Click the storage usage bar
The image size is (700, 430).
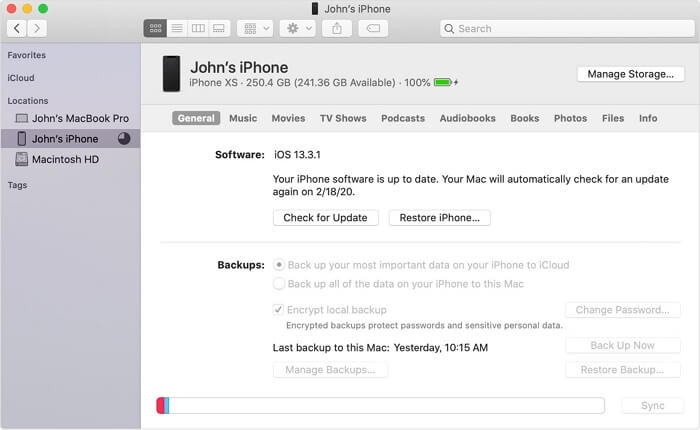click(380, 405)
